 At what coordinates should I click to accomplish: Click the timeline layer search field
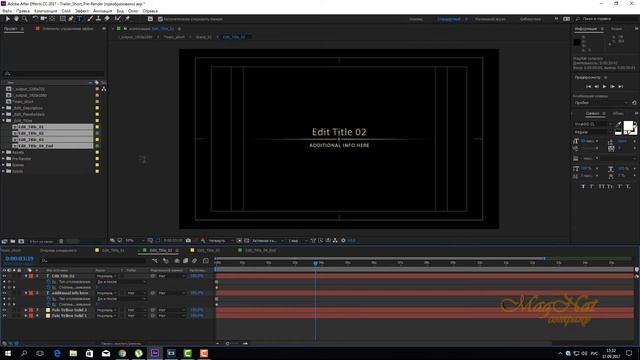[x=93, y=260]
